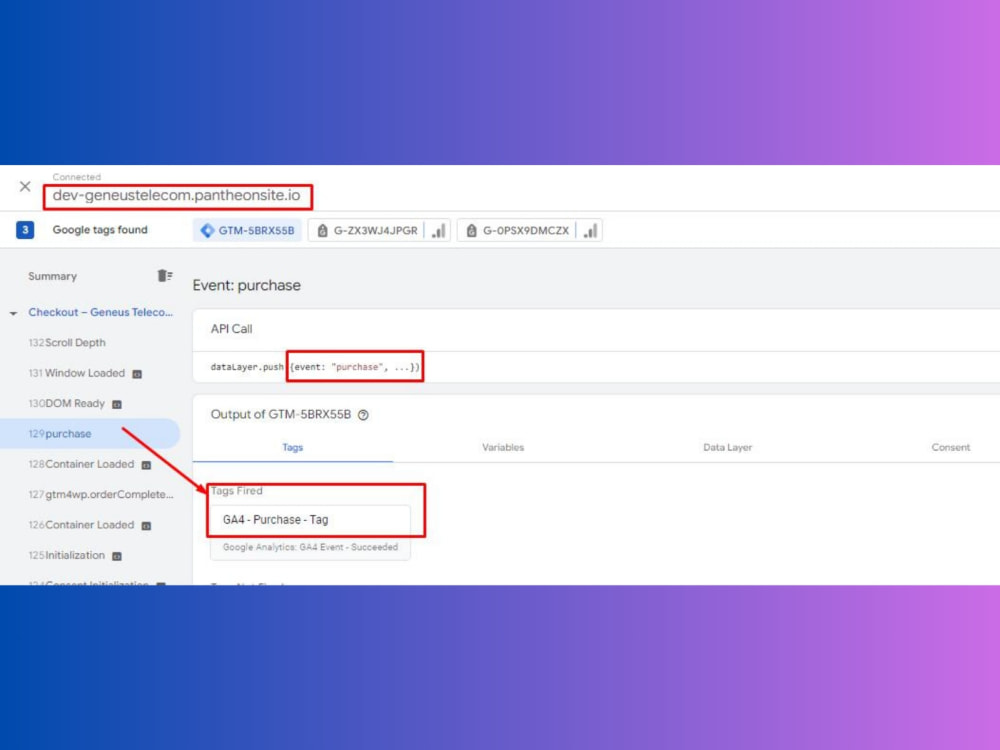
Task: Select event 129 purchase
Action: click(90, 434)
